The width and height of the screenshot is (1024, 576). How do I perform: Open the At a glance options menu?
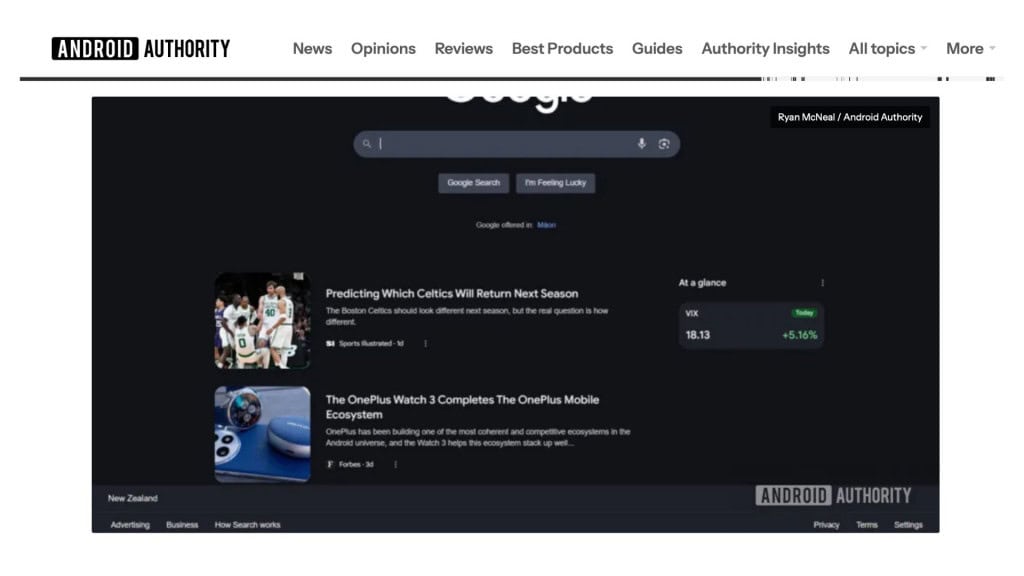tap(822, 283)
